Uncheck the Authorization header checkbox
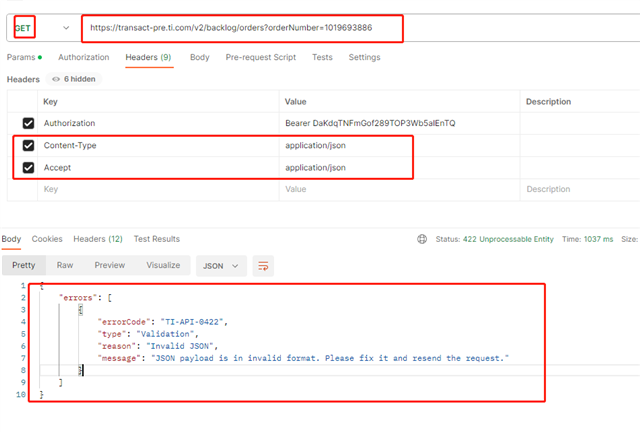The image size is (640, 432). click(28, 123)
